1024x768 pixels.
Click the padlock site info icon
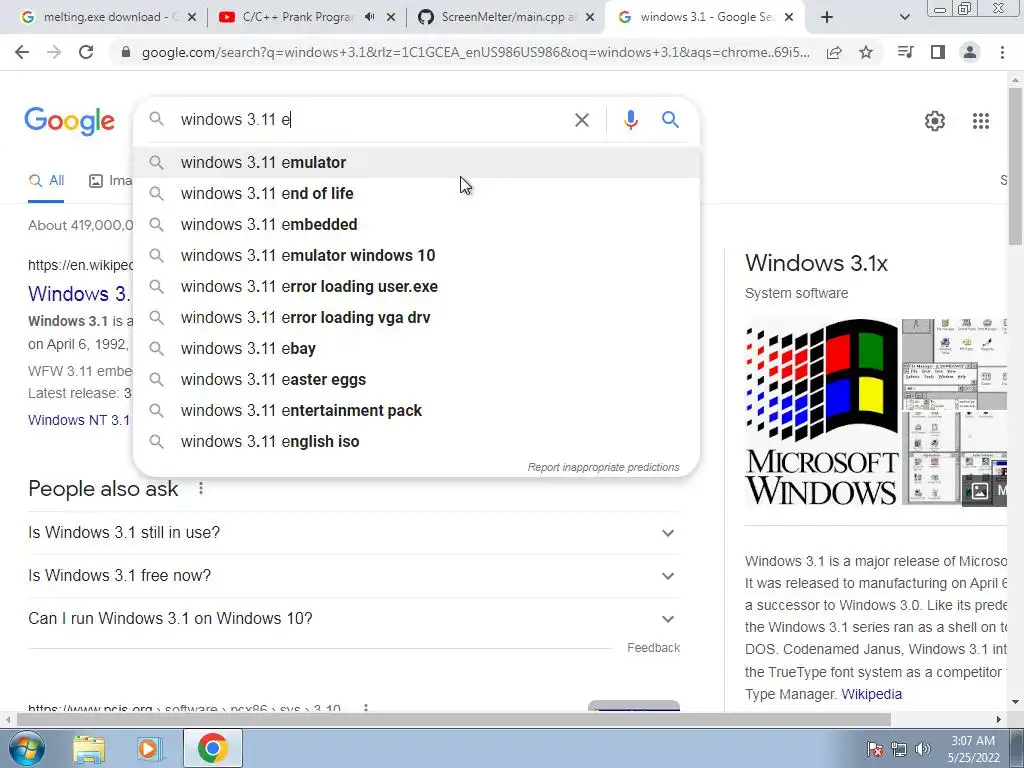click(126, 52)
